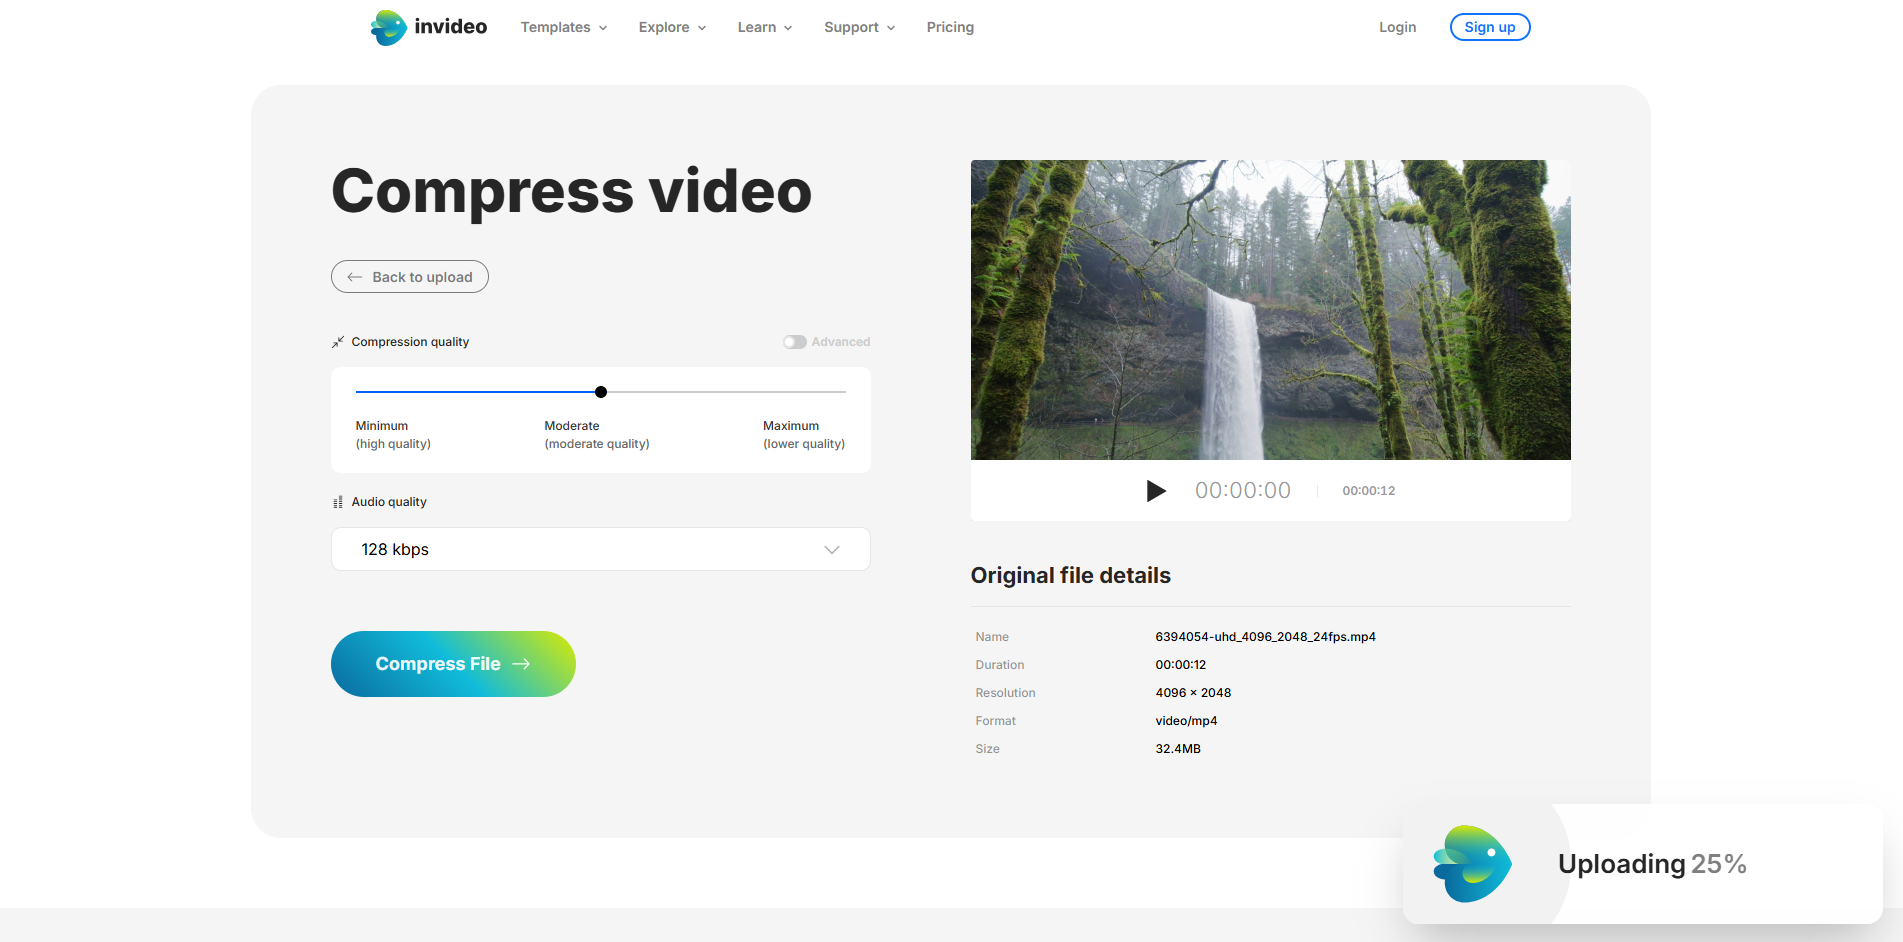This screenshot has width=1903, height=942.
Task: Enable the Advanced compression toggle
Action: point(794,341)
